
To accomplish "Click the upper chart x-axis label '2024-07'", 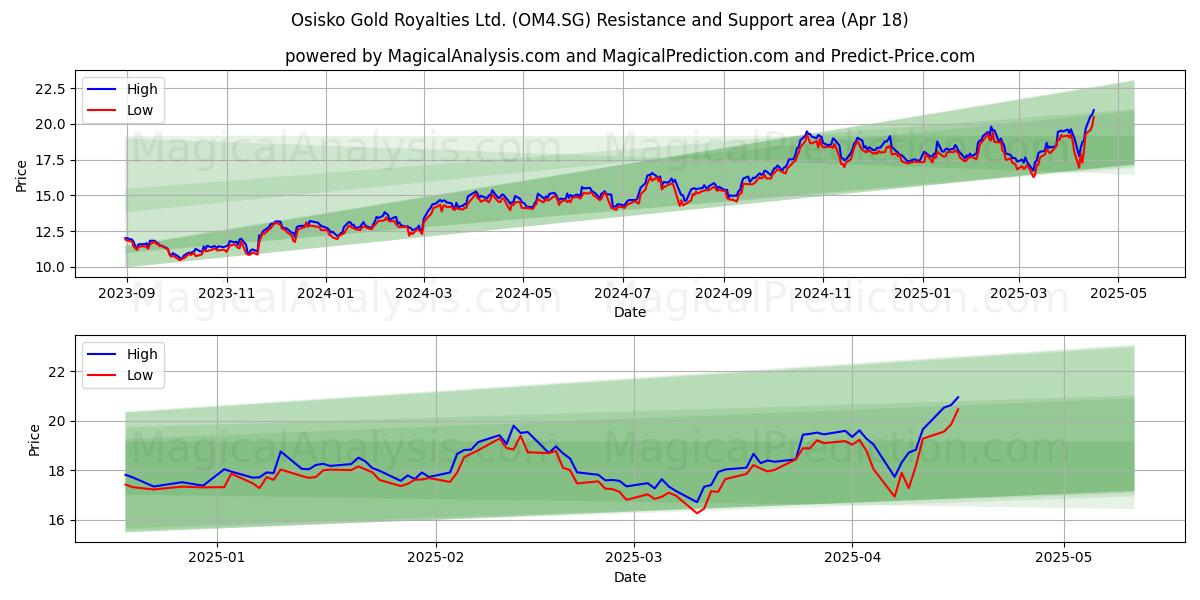I will [623, 294].
